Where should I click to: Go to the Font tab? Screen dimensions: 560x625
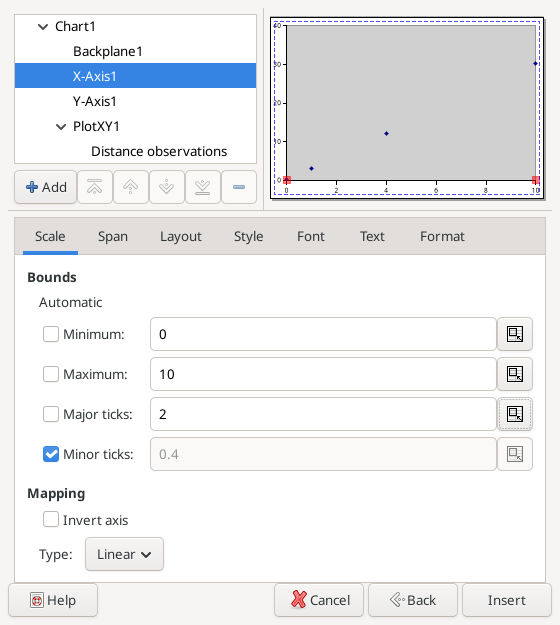[x=310, y=236]
